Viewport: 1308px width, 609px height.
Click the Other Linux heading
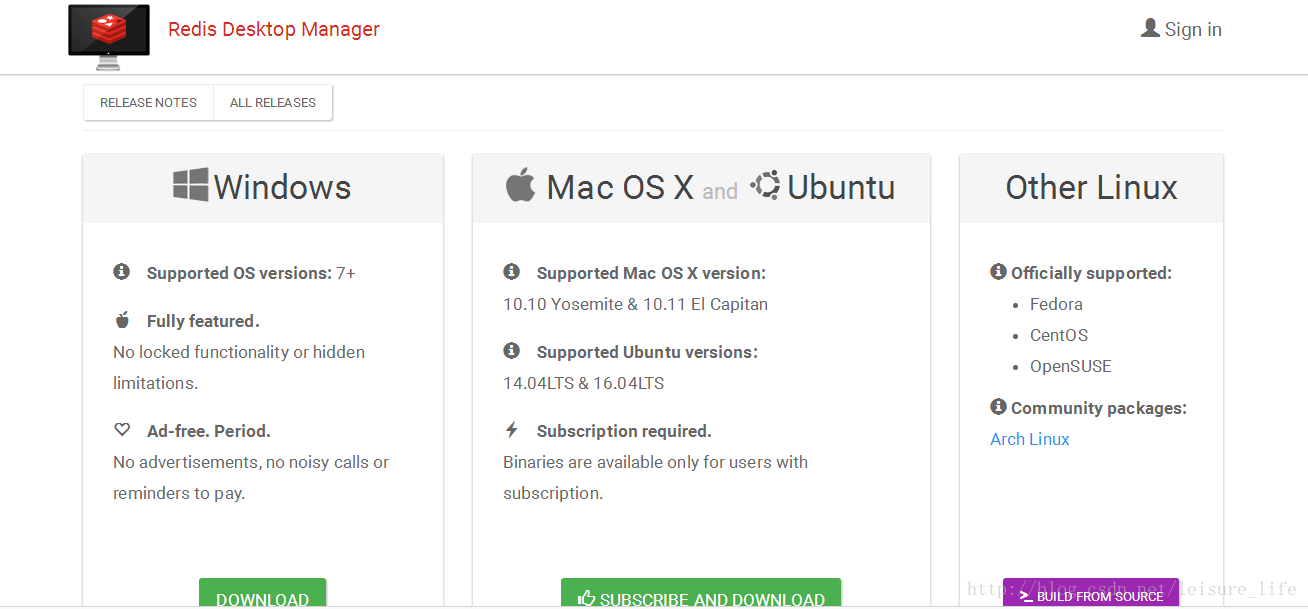[x=1091, y=187]
